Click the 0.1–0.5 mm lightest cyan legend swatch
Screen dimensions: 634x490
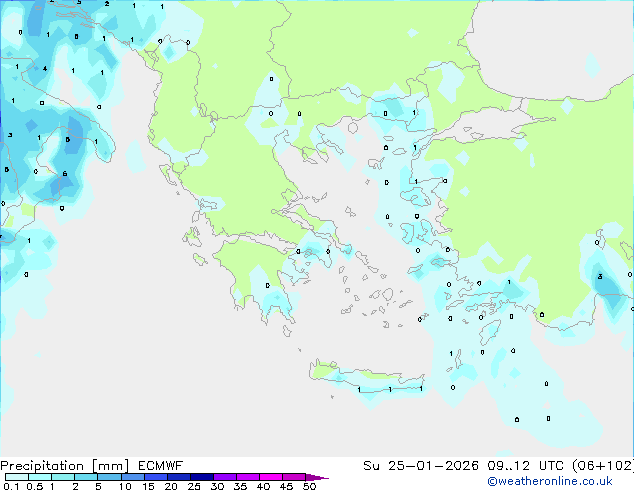[17, 477]
